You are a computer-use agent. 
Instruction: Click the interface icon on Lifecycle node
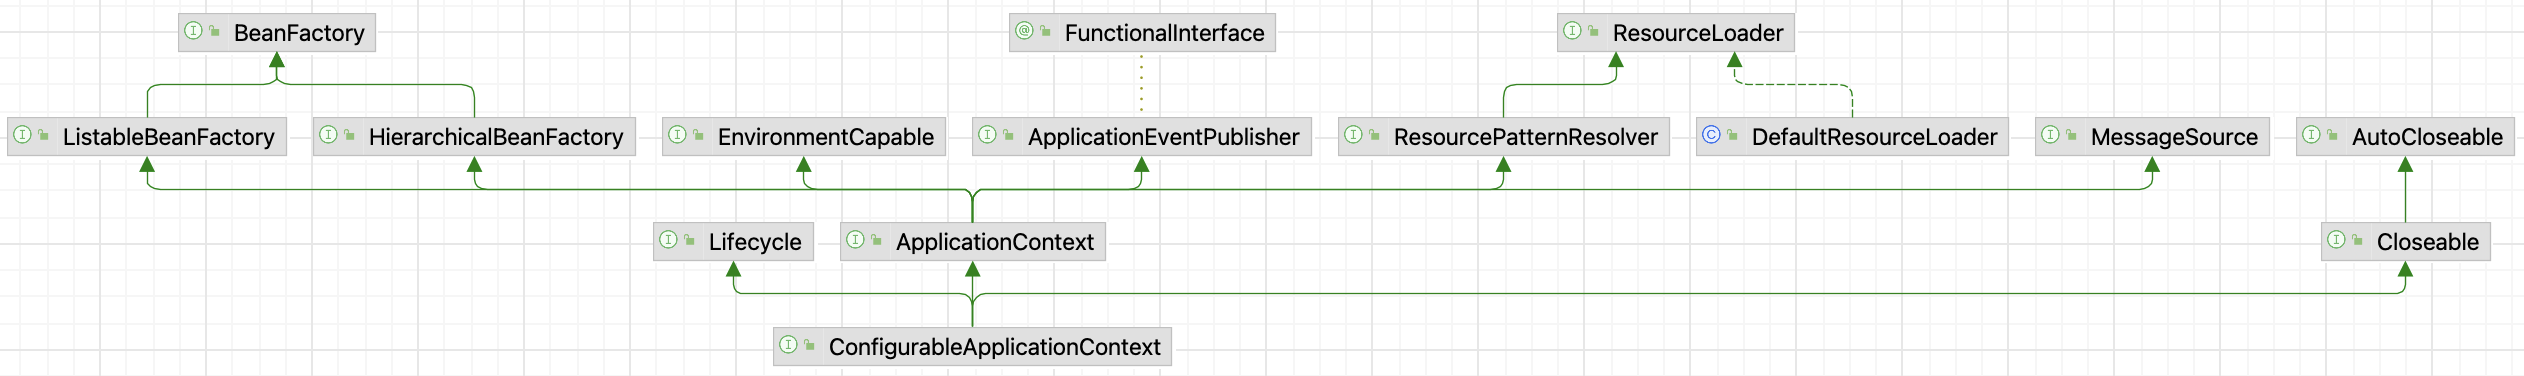click(x=668, y=240)
